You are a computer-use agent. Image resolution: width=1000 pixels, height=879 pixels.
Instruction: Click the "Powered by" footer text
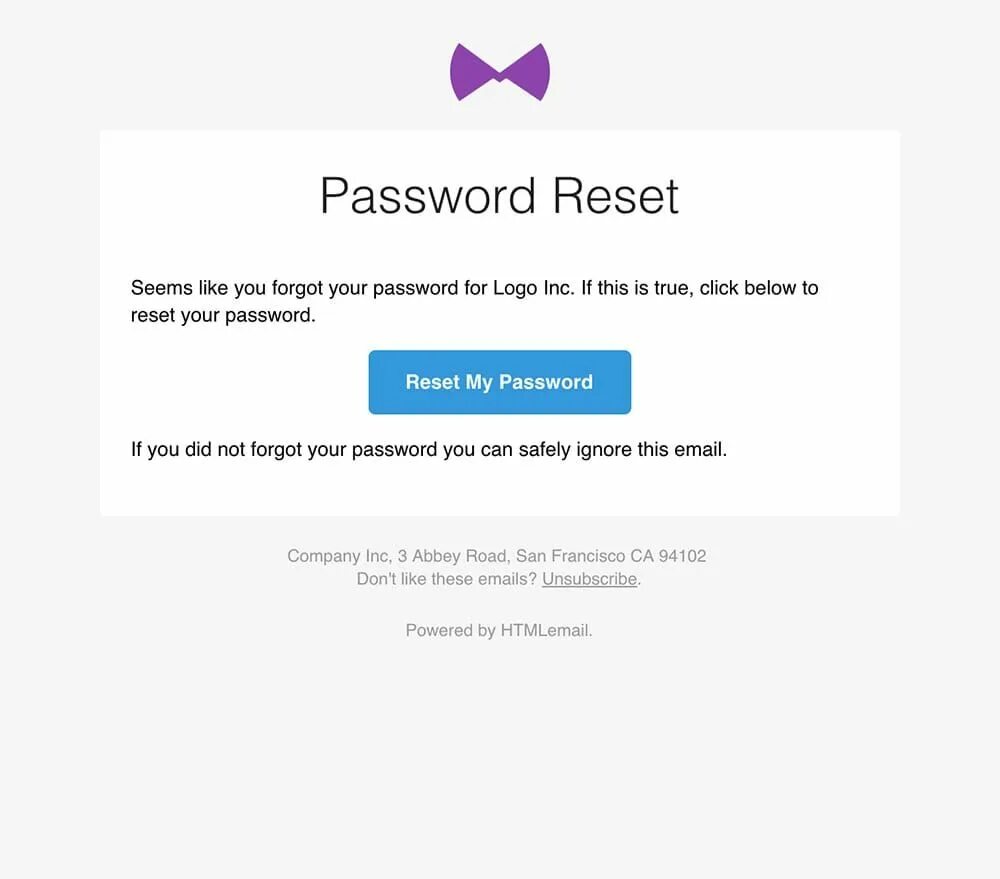click(x=451, y=631)
